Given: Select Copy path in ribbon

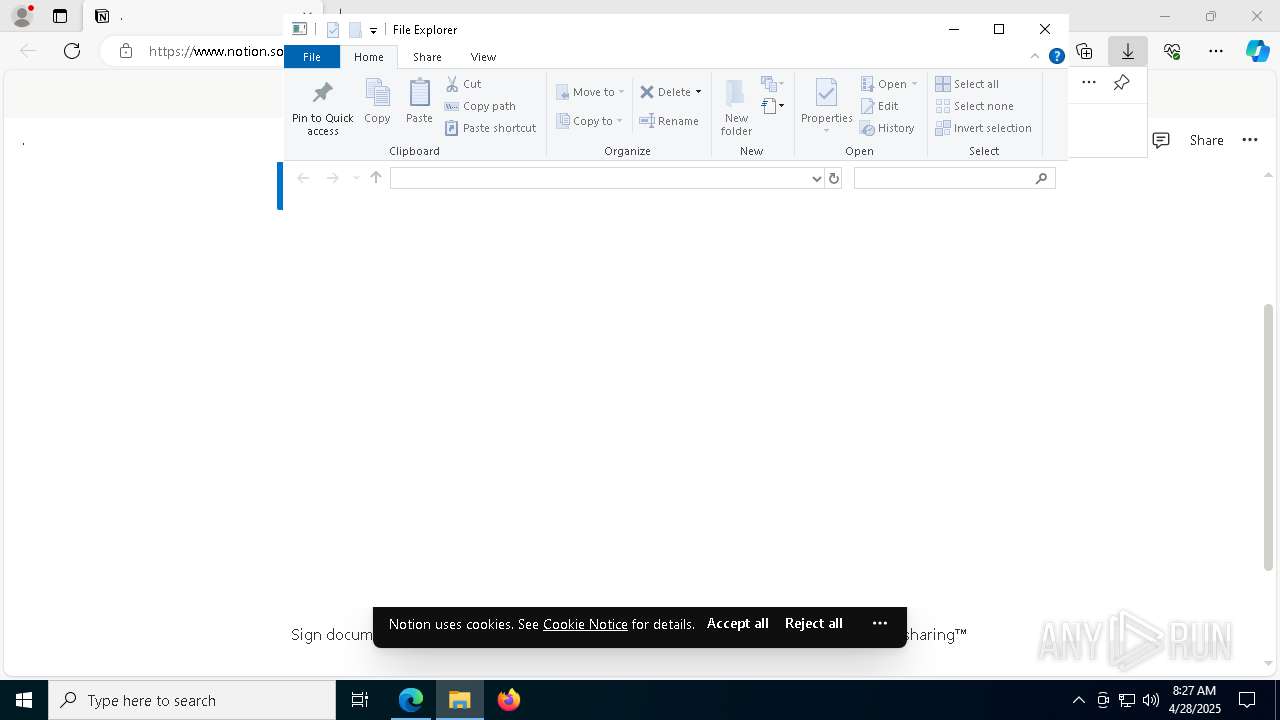Looking at the screenshot, I should 480,106.
